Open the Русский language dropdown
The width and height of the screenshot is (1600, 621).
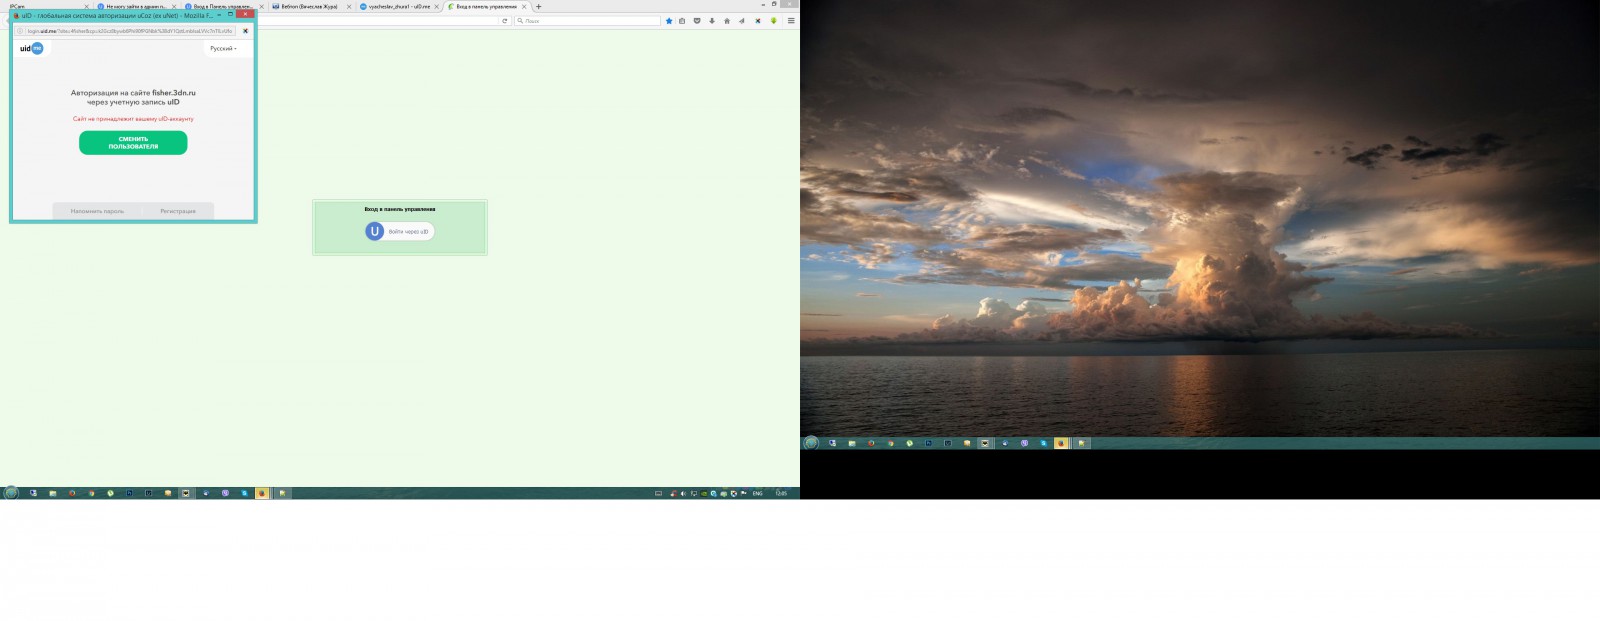(x=223, y=48)
